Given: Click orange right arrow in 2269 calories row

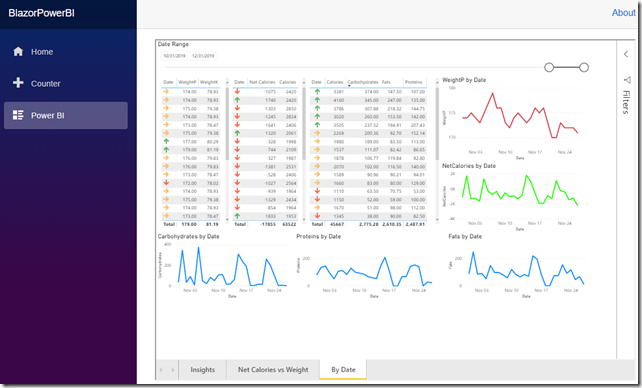Looking at the screenshot, I should pyautogui.click(x=317, y=133).
